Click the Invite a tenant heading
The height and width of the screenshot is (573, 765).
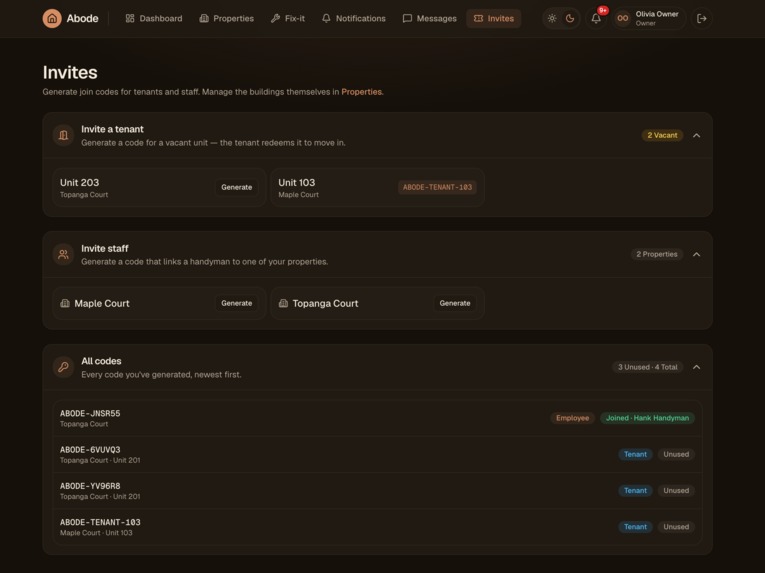112,129
